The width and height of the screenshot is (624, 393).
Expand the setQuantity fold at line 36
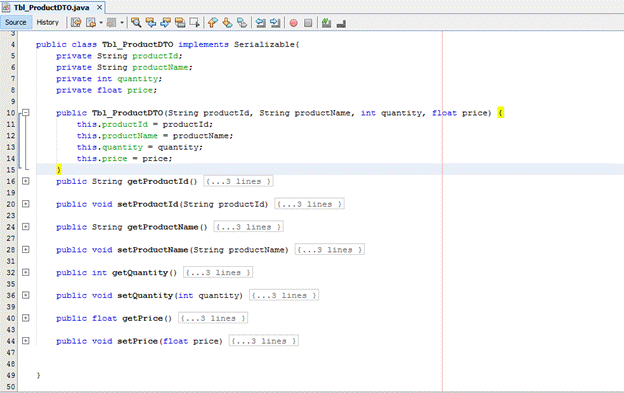pyautogui.click(x=25, y=295)
